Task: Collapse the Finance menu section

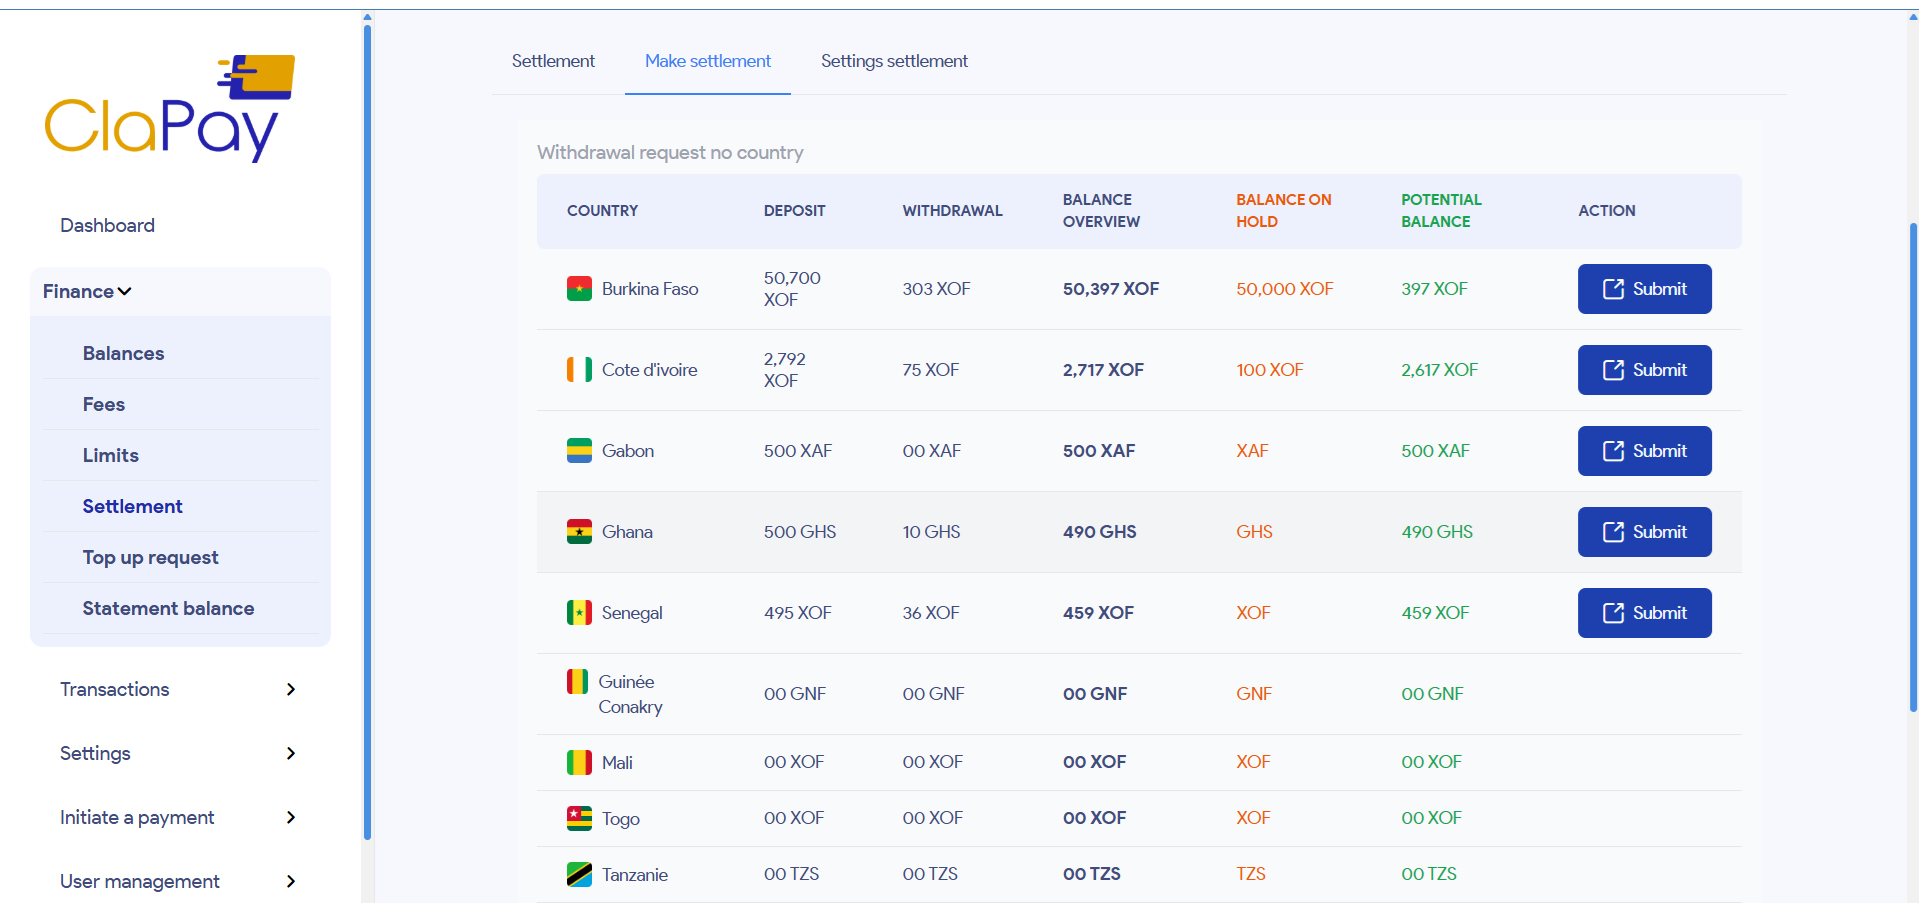Action: (88, 292)
